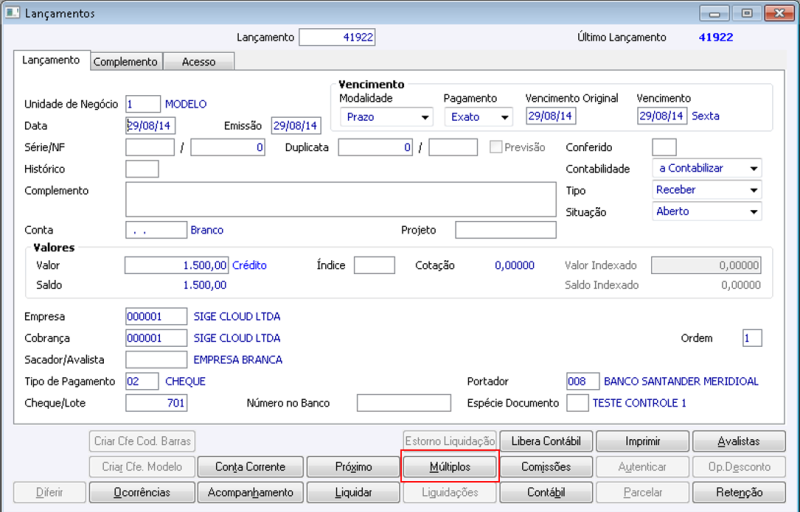Click the Liquidar button
The width and height of the screenshot is (800, 512).
353,492
